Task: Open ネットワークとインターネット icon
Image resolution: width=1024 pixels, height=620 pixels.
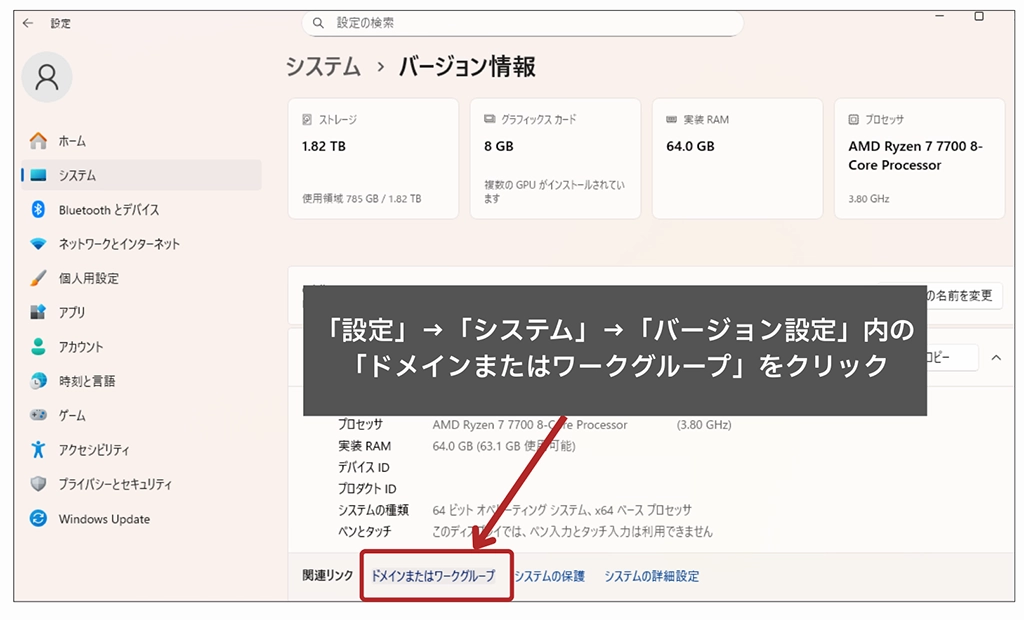Action: coord(38,244)
